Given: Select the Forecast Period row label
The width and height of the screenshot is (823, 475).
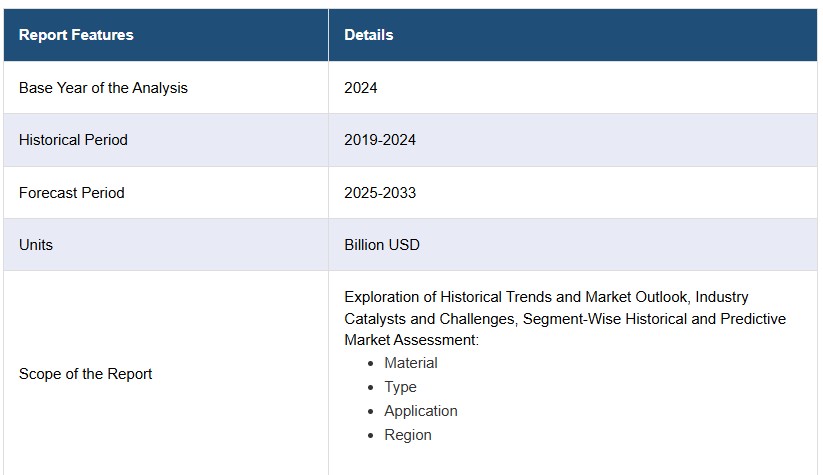Looking at the screenshot, I should (71, 193).
